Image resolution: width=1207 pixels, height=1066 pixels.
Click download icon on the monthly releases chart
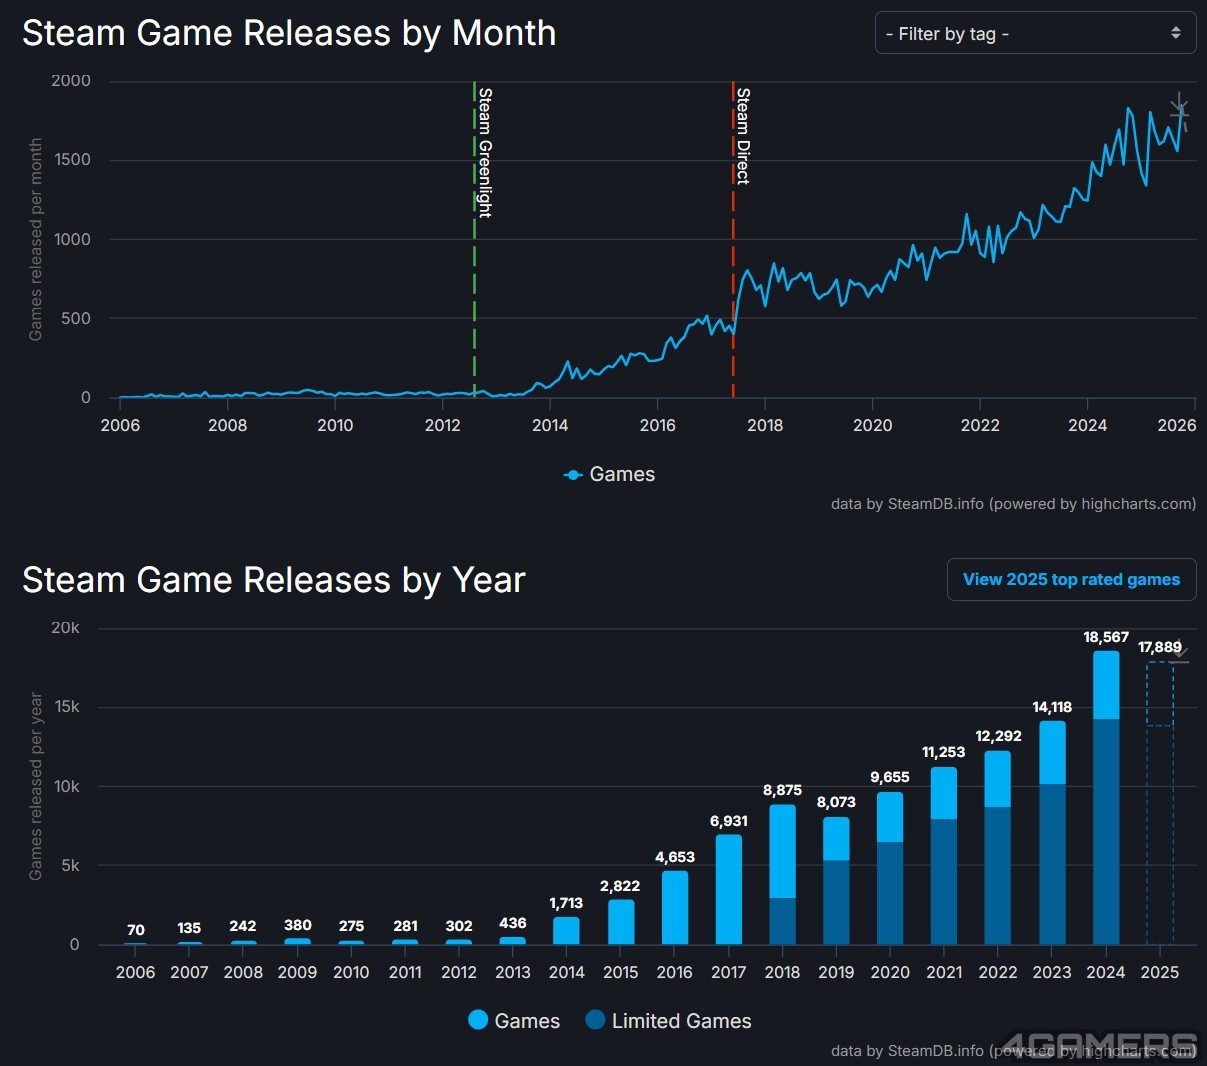(x=1179, y=107)
